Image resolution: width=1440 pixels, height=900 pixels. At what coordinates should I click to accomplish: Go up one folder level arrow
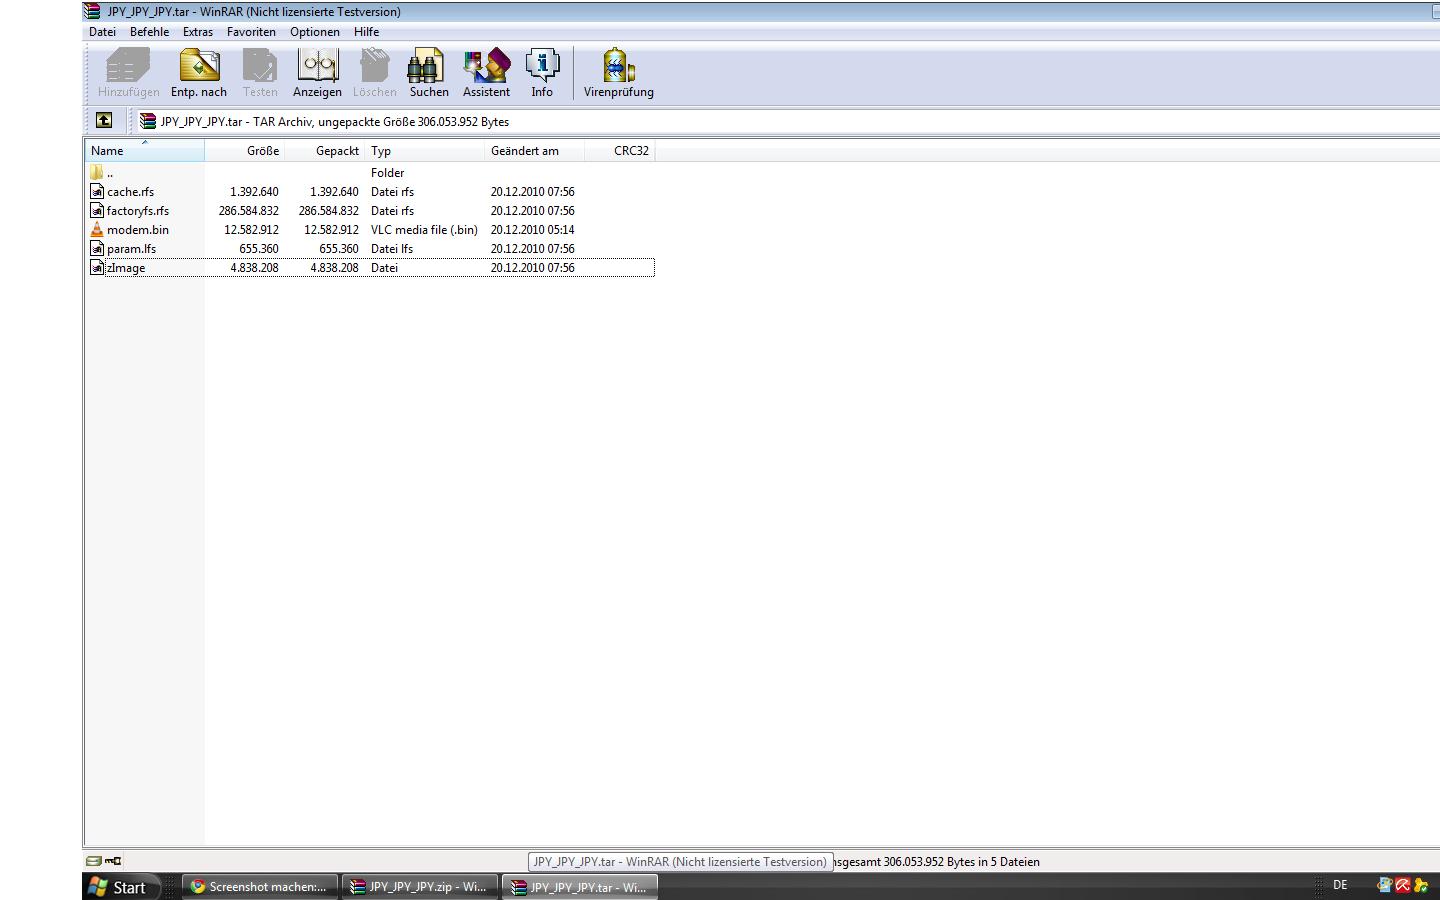point(104,121)
